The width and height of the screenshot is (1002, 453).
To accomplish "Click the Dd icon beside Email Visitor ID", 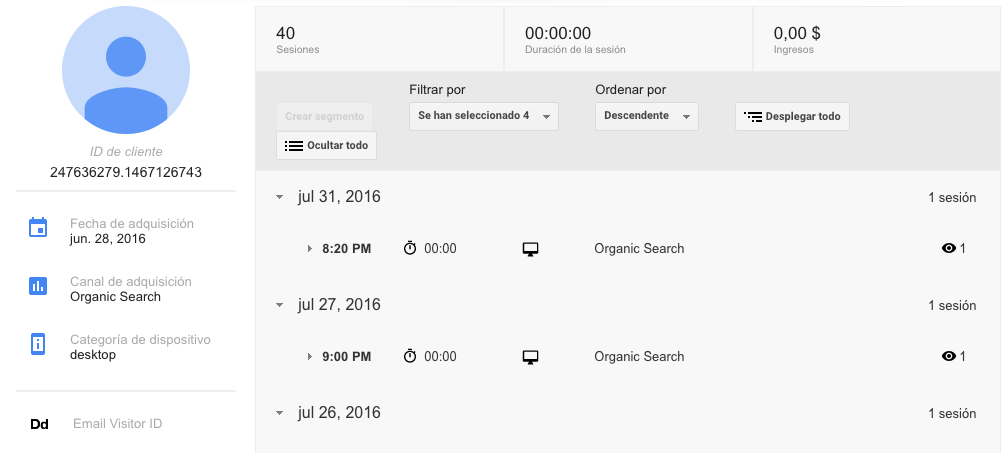I will pyautogui.click(x=40, y=424).
